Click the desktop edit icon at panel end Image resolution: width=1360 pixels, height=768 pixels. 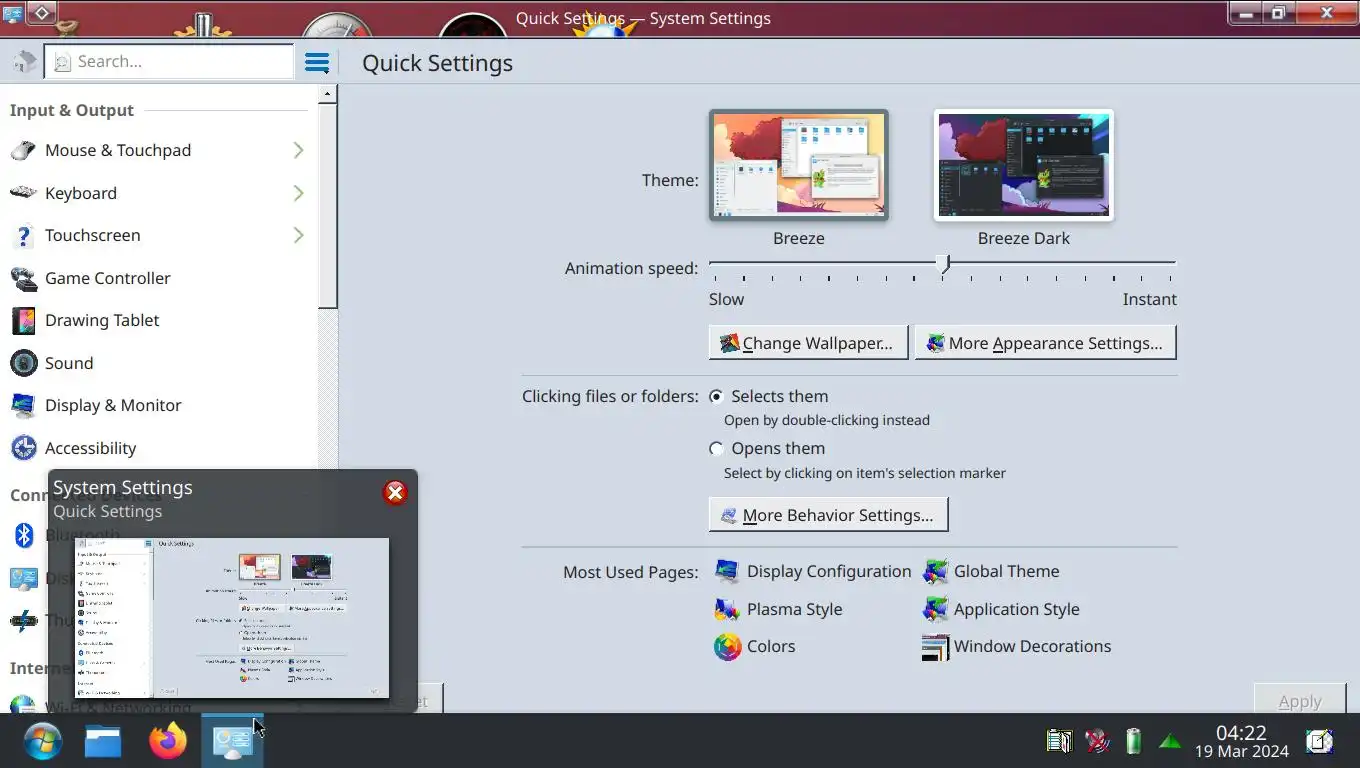click(1320, 741)
